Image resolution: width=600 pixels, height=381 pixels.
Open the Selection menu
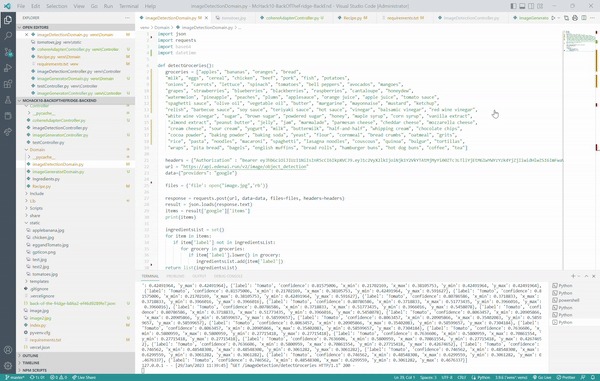57,6
